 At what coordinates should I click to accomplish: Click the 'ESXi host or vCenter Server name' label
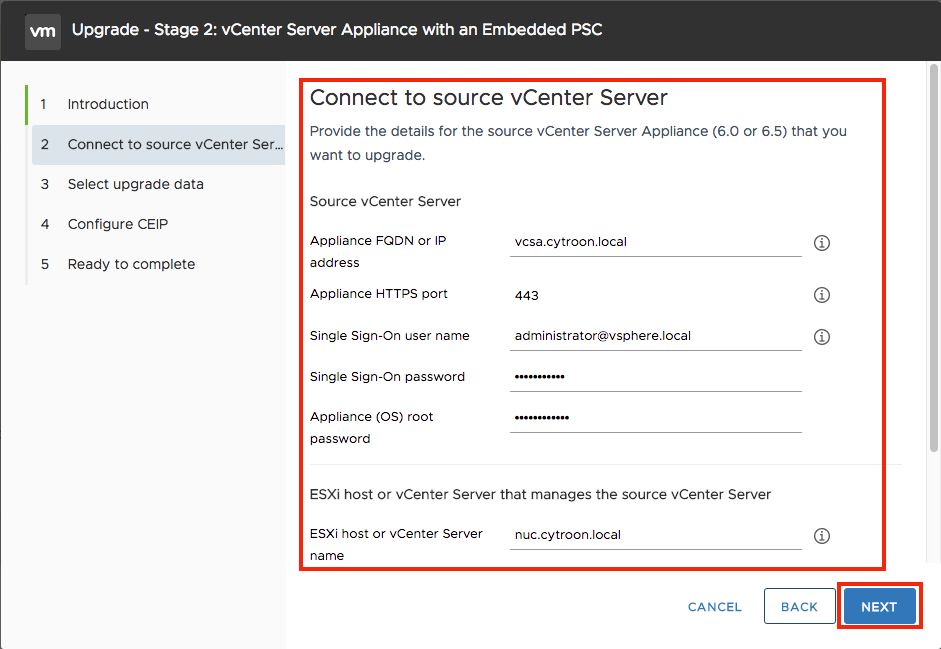pos(396,545)
